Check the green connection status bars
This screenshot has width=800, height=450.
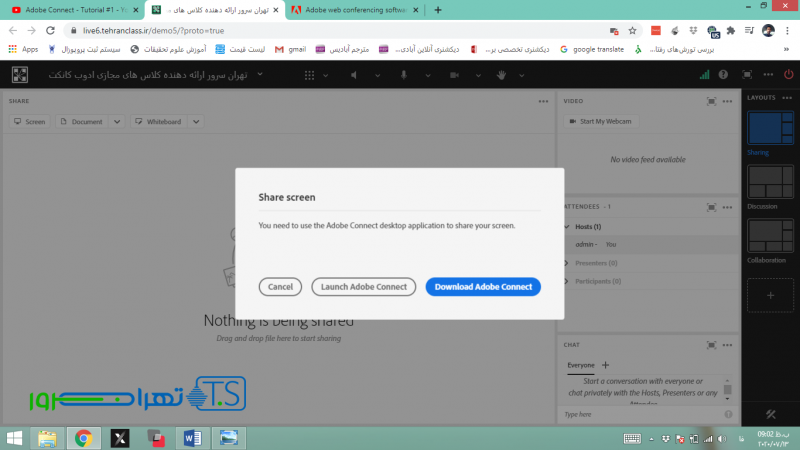click(705, 75)
